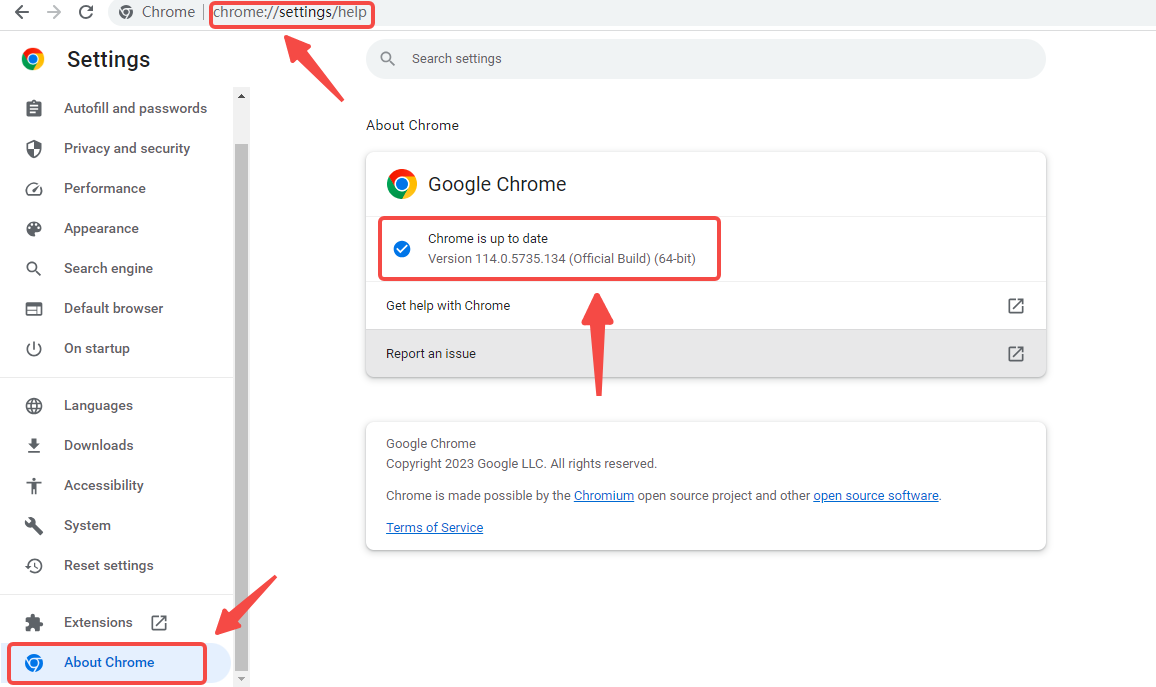The width and height of the screenshot is (1156, 687).
Task: Go to On startup settings
Action: point(97,348)
